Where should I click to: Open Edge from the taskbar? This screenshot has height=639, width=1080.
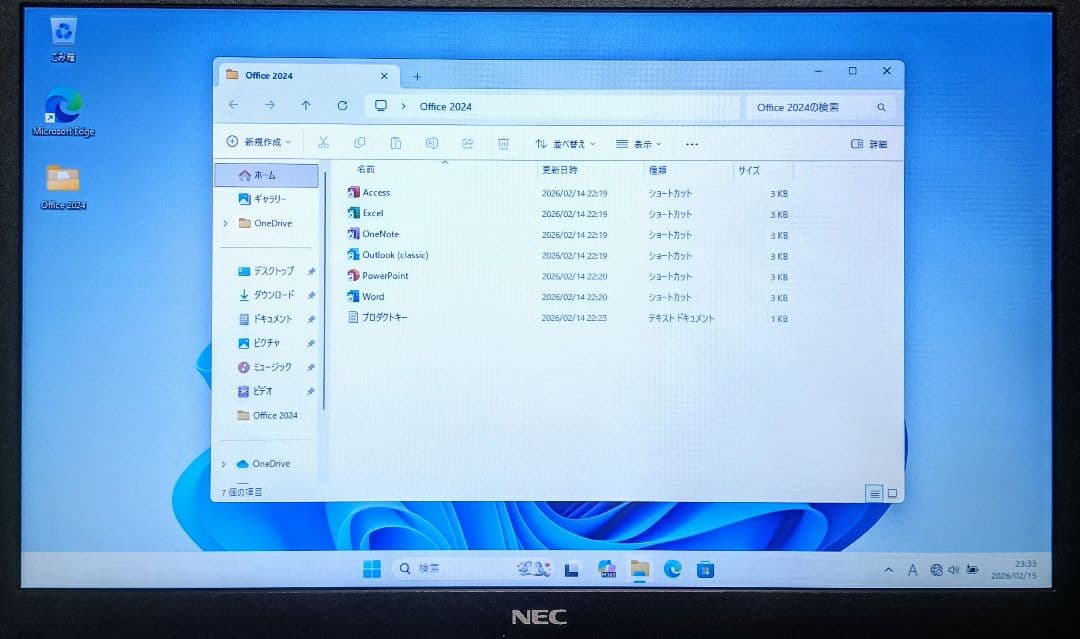coord(673,569)
